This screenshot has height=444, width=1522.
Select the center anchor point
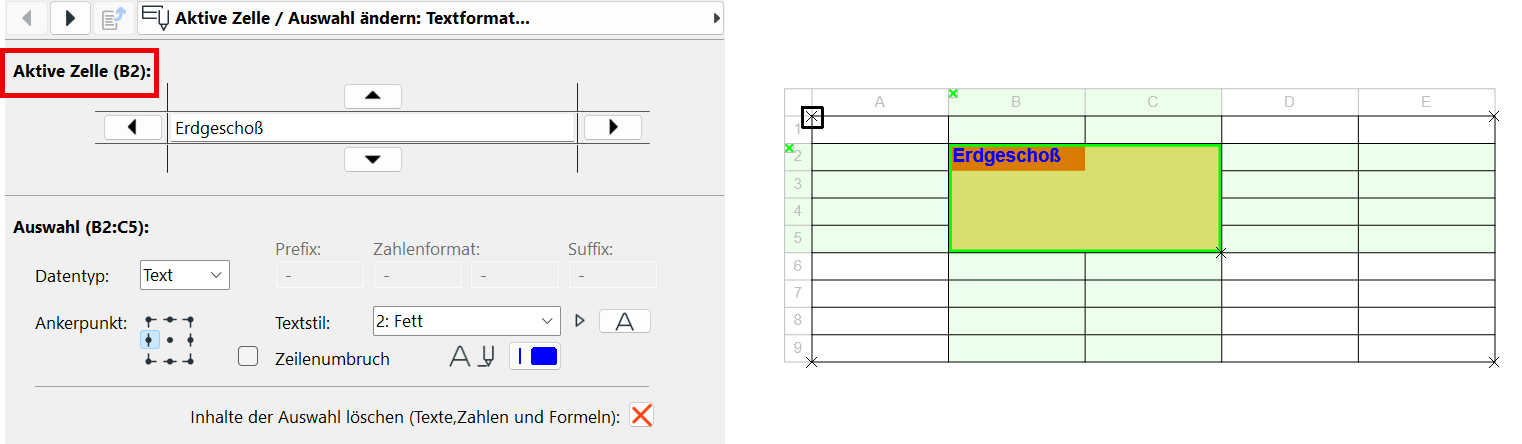click(170, 340)
